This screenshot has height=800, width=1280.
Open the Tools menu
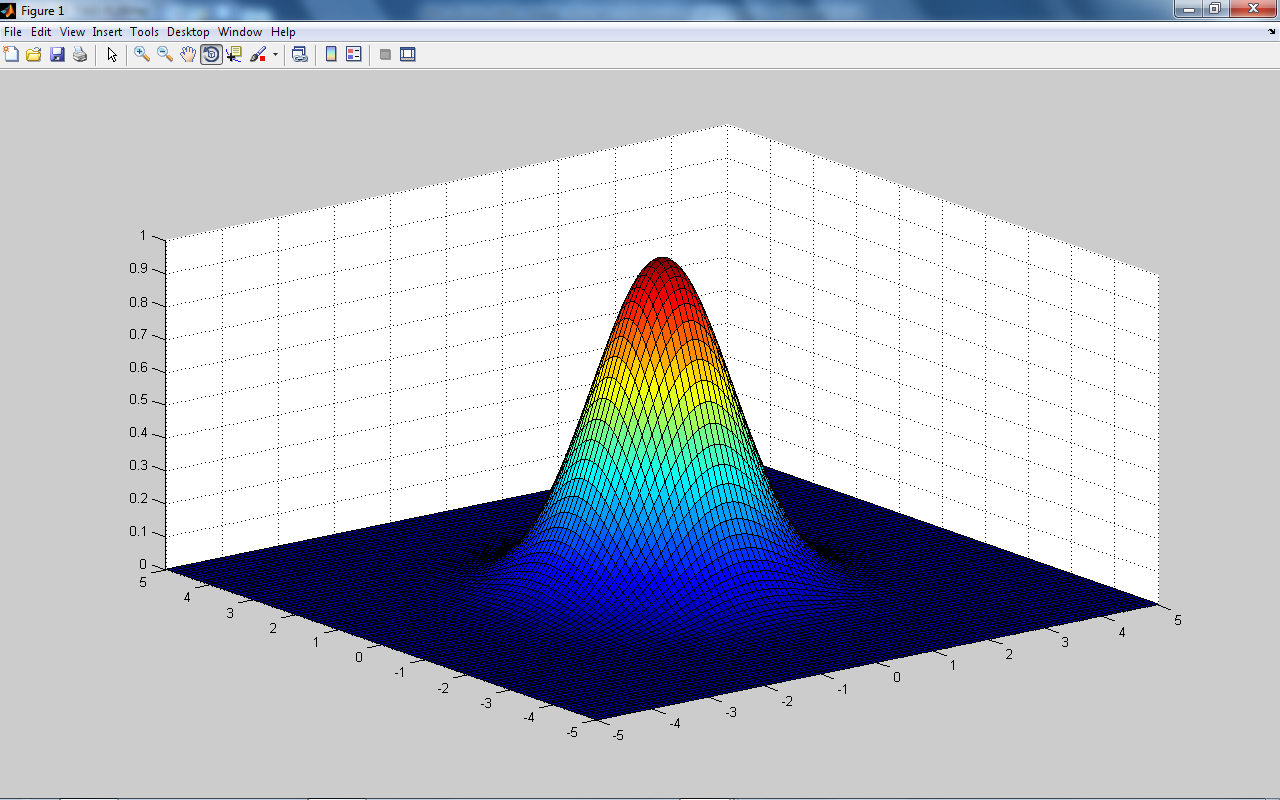pos(145,32)
